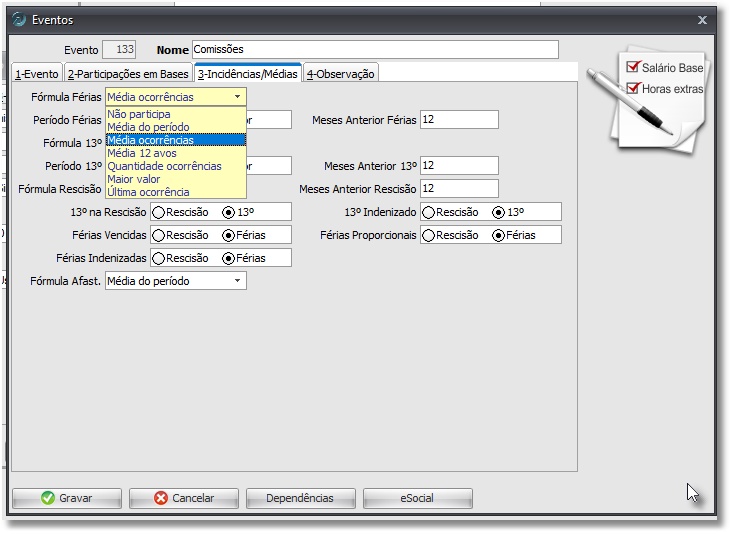The width and height of the screenshot is (731, 534).
Task: Click the green check icon on Gravar
Action: (47, 498)
